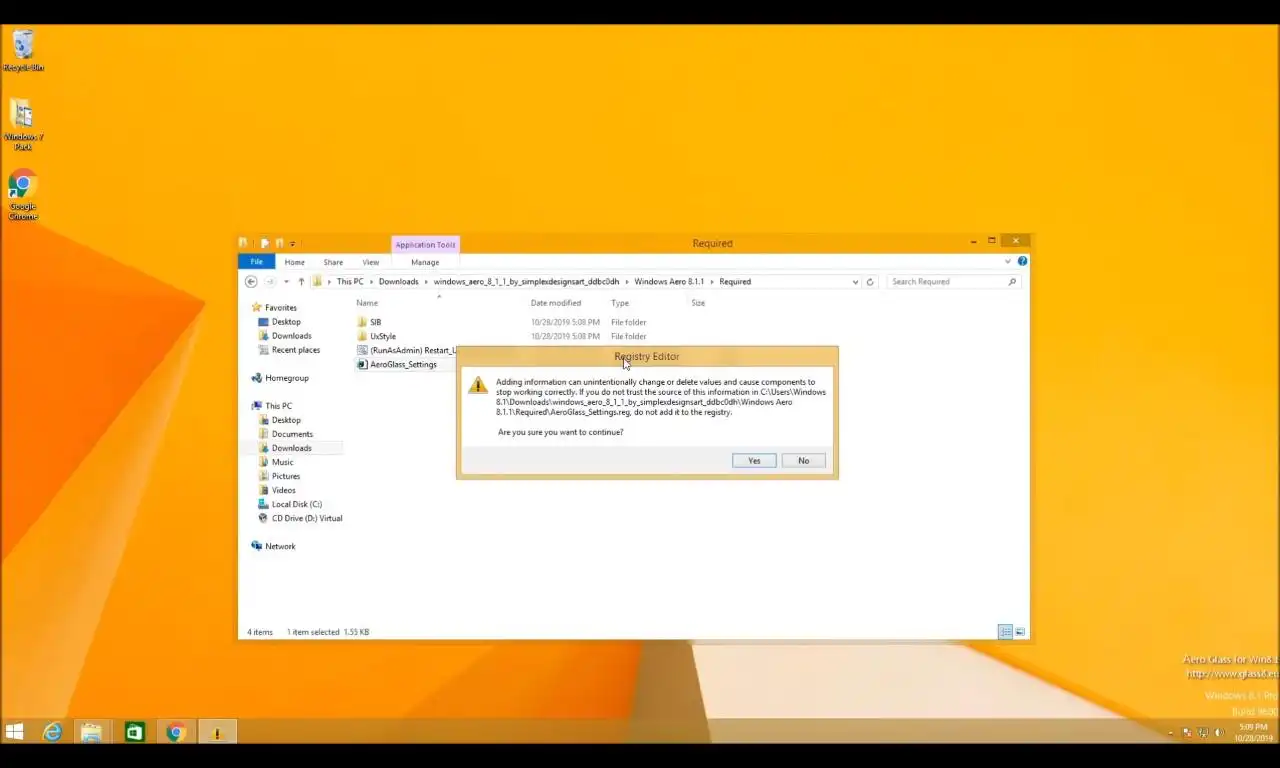Open the Videos folder in the sidebar

[277, 490]
